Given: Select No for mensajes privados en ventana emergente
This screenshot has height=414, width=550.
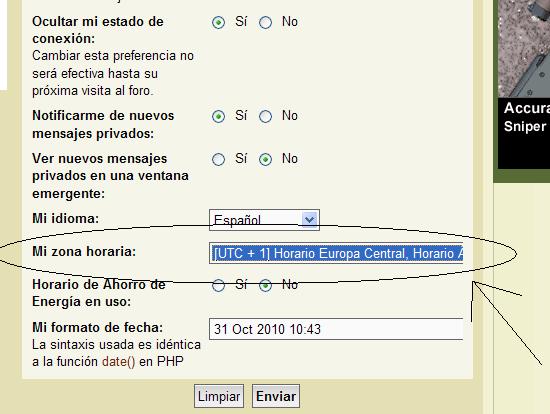Looking at the screenshot, I should pos(265,159).
